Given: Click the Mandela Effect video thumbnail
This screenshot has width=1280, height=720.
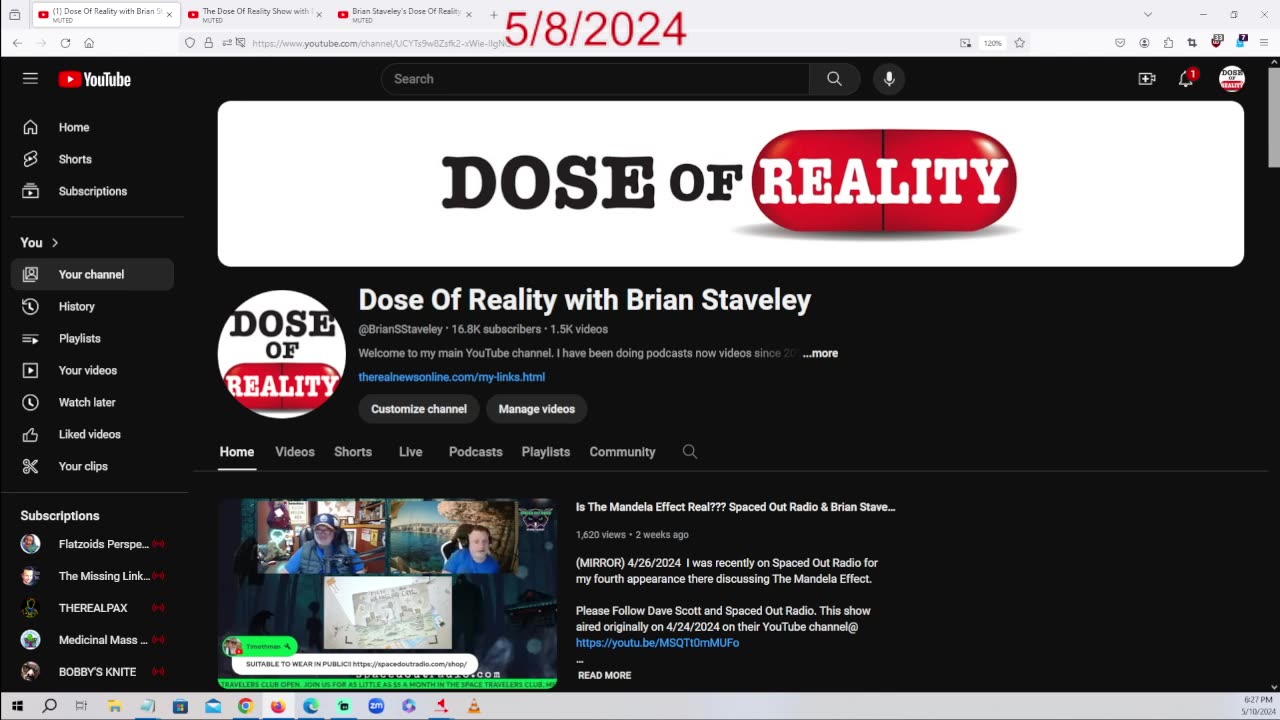Looking at the screenshot, I should [x=388, y=594].
